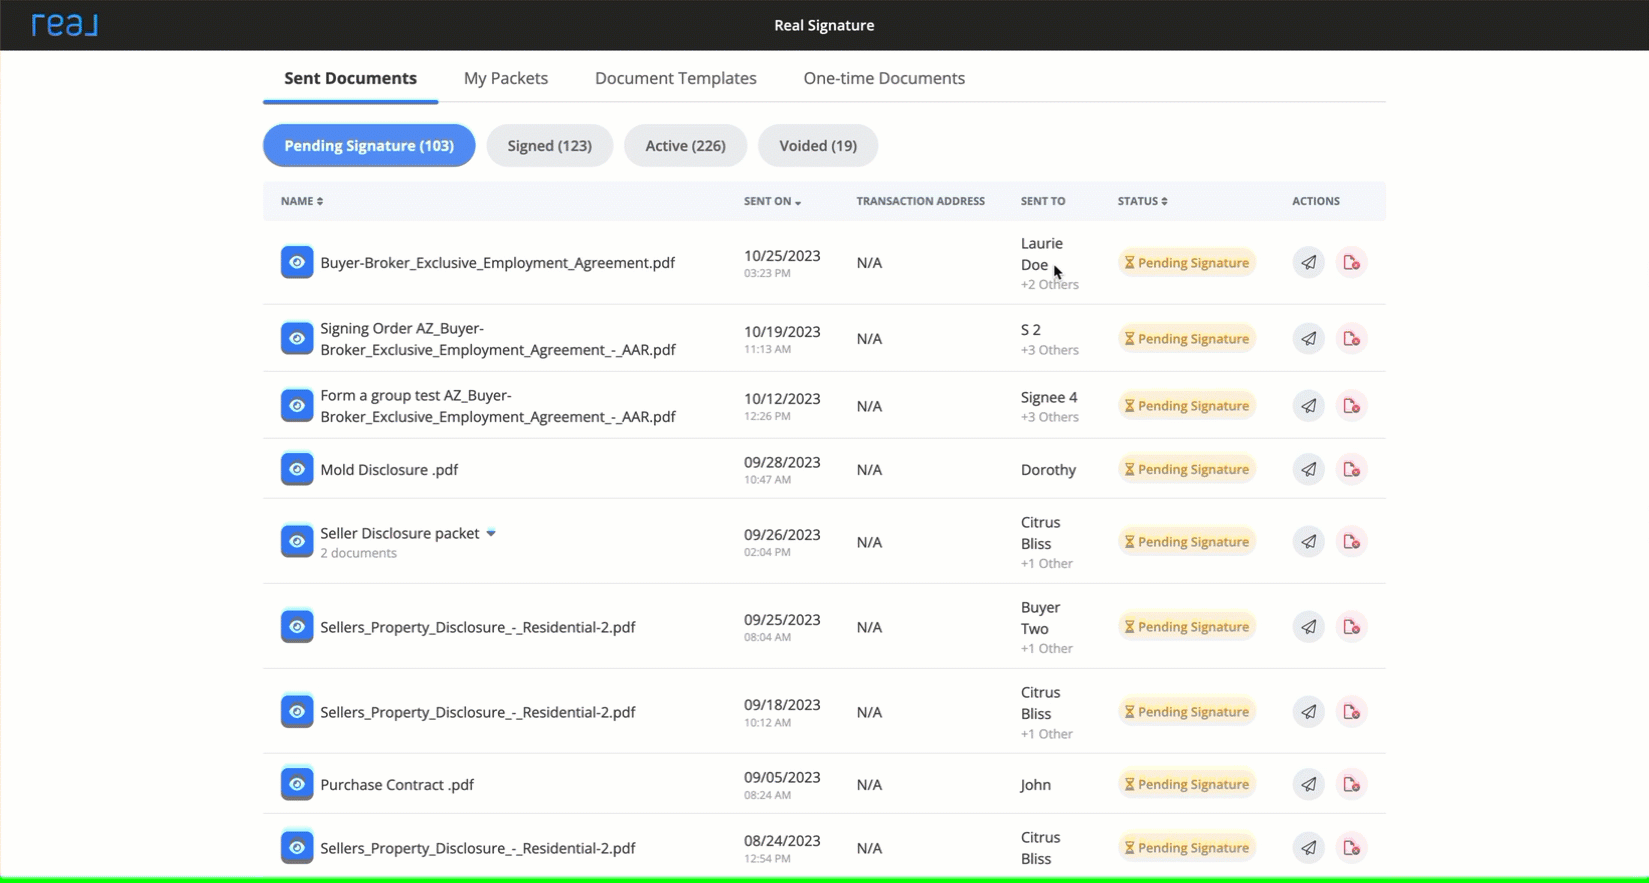
Task: Click '2 documents' under Seller Disclosure packet
Action: (358, 553)
